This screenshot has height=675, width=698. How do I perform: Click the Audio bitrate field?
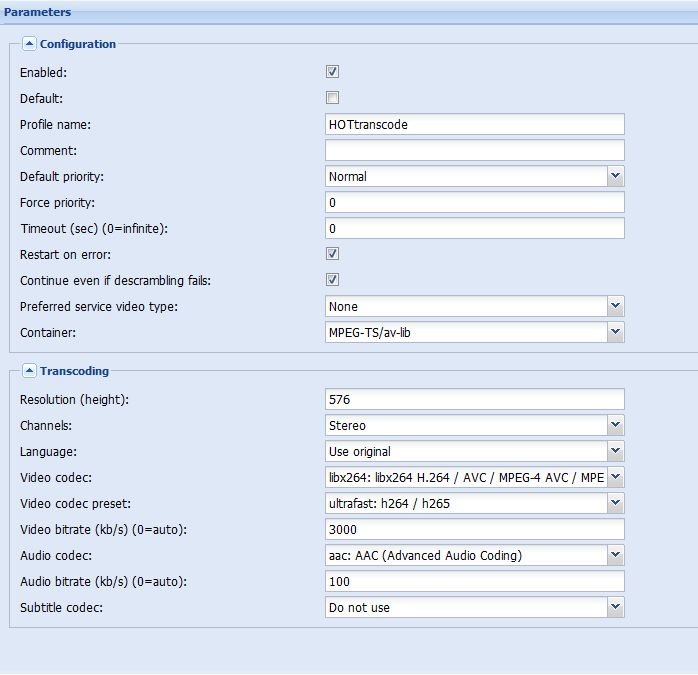coord(475,581)
